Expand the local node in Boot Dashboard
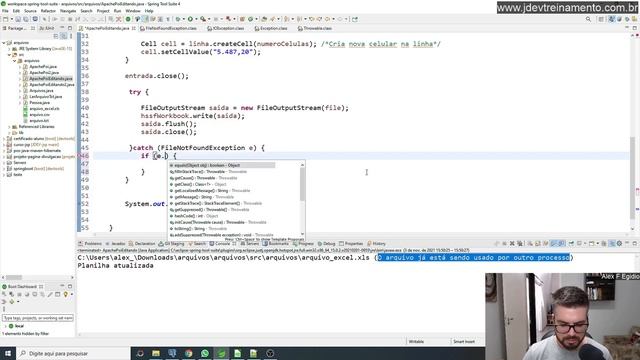640x360 pixels. [x=6, y=326]
